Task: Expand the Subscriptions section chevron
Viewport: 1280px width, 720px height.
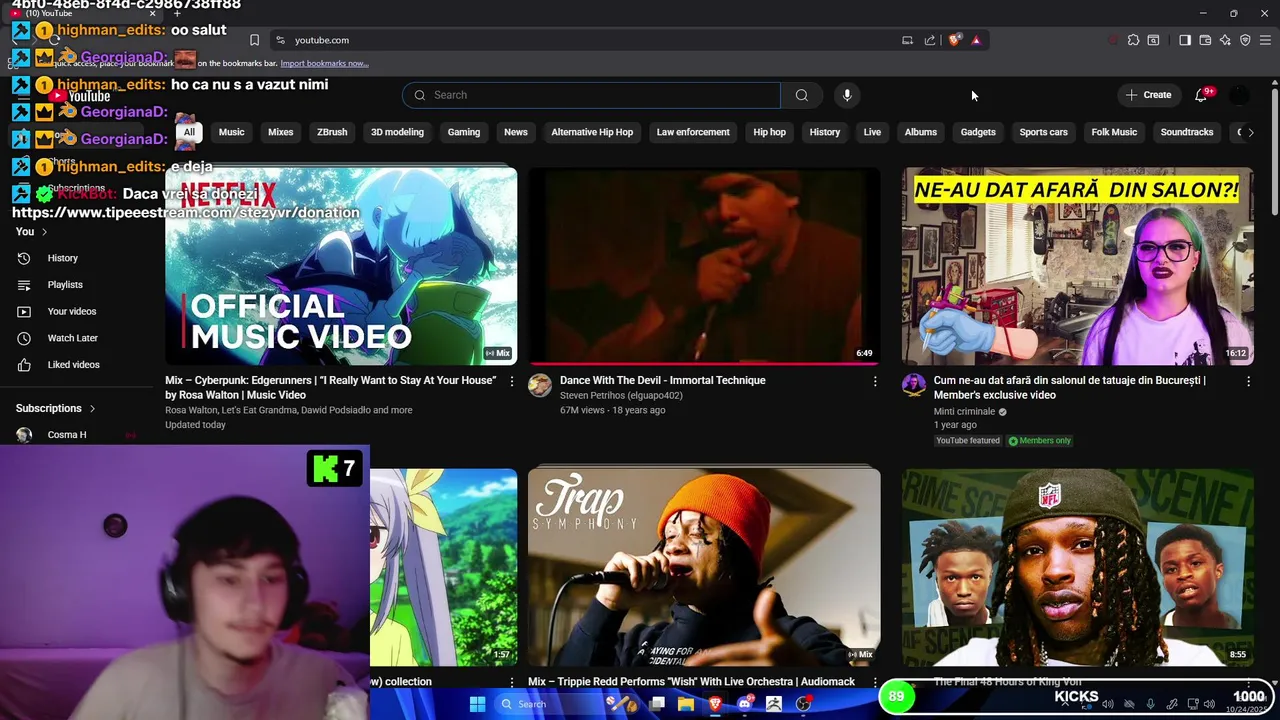Action: (x=92, y=409)
